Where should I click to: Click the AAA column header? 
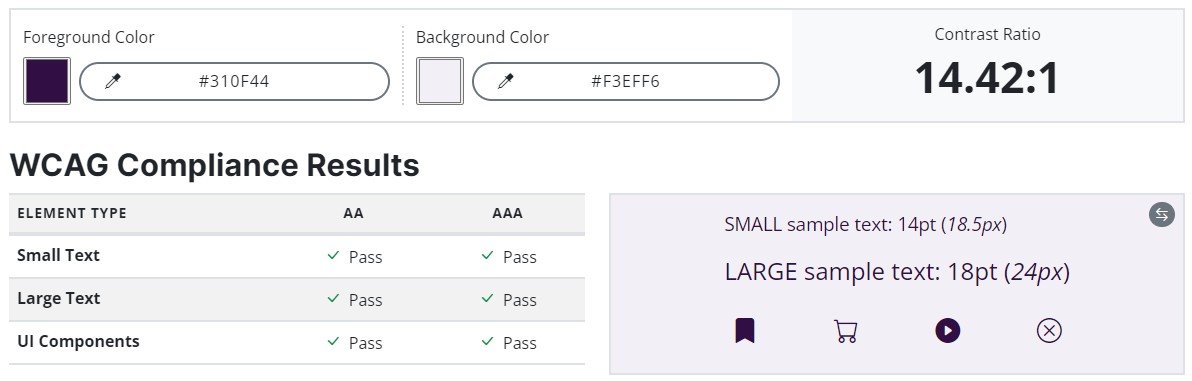pos(508,214)
